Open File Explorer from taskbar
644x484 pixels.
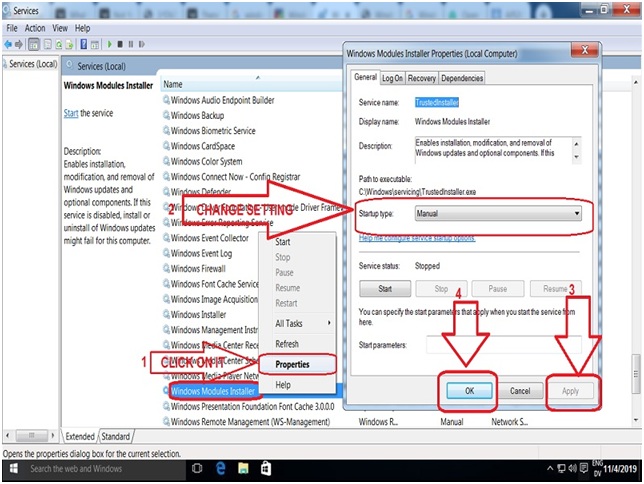coord(243,468)
